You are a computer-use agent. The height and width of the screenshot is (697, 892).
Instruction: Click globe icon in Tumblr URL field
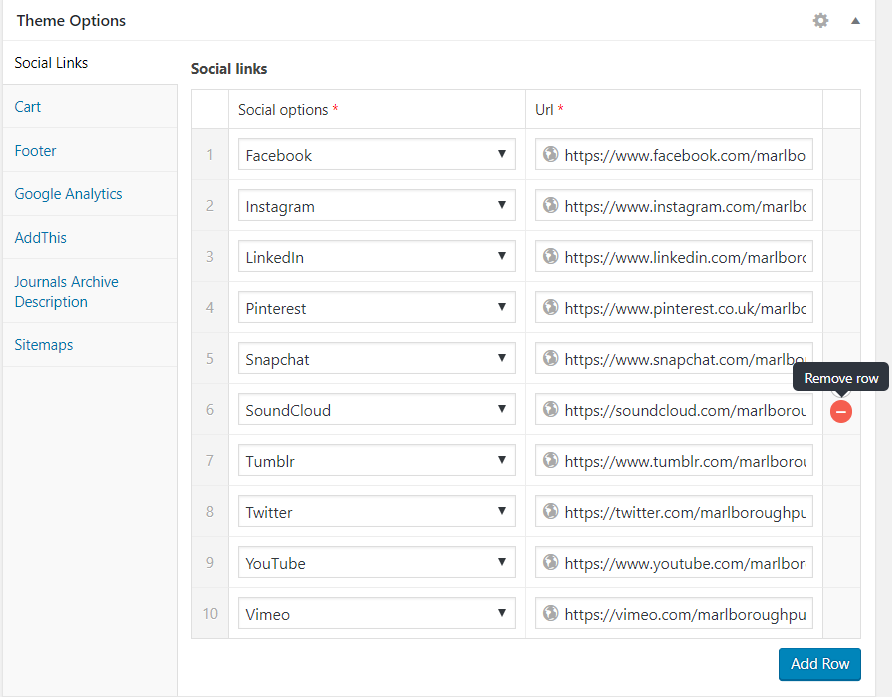click(550, 460)
